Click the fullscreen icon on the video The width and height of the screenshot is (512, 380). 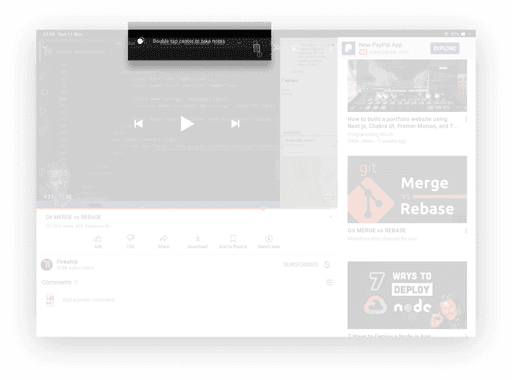(x=328, y=197)
